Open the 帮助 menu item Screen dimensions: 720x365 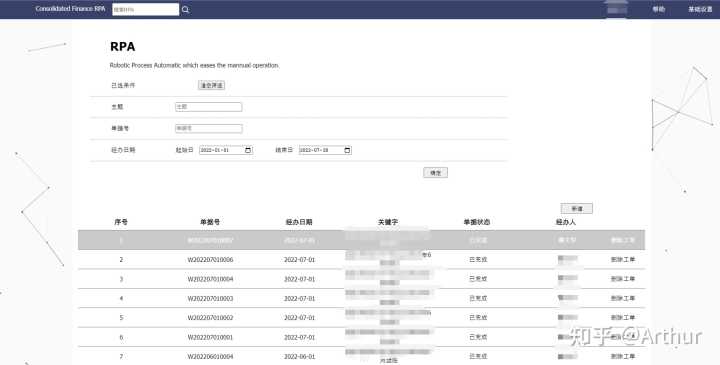[659, 9]
